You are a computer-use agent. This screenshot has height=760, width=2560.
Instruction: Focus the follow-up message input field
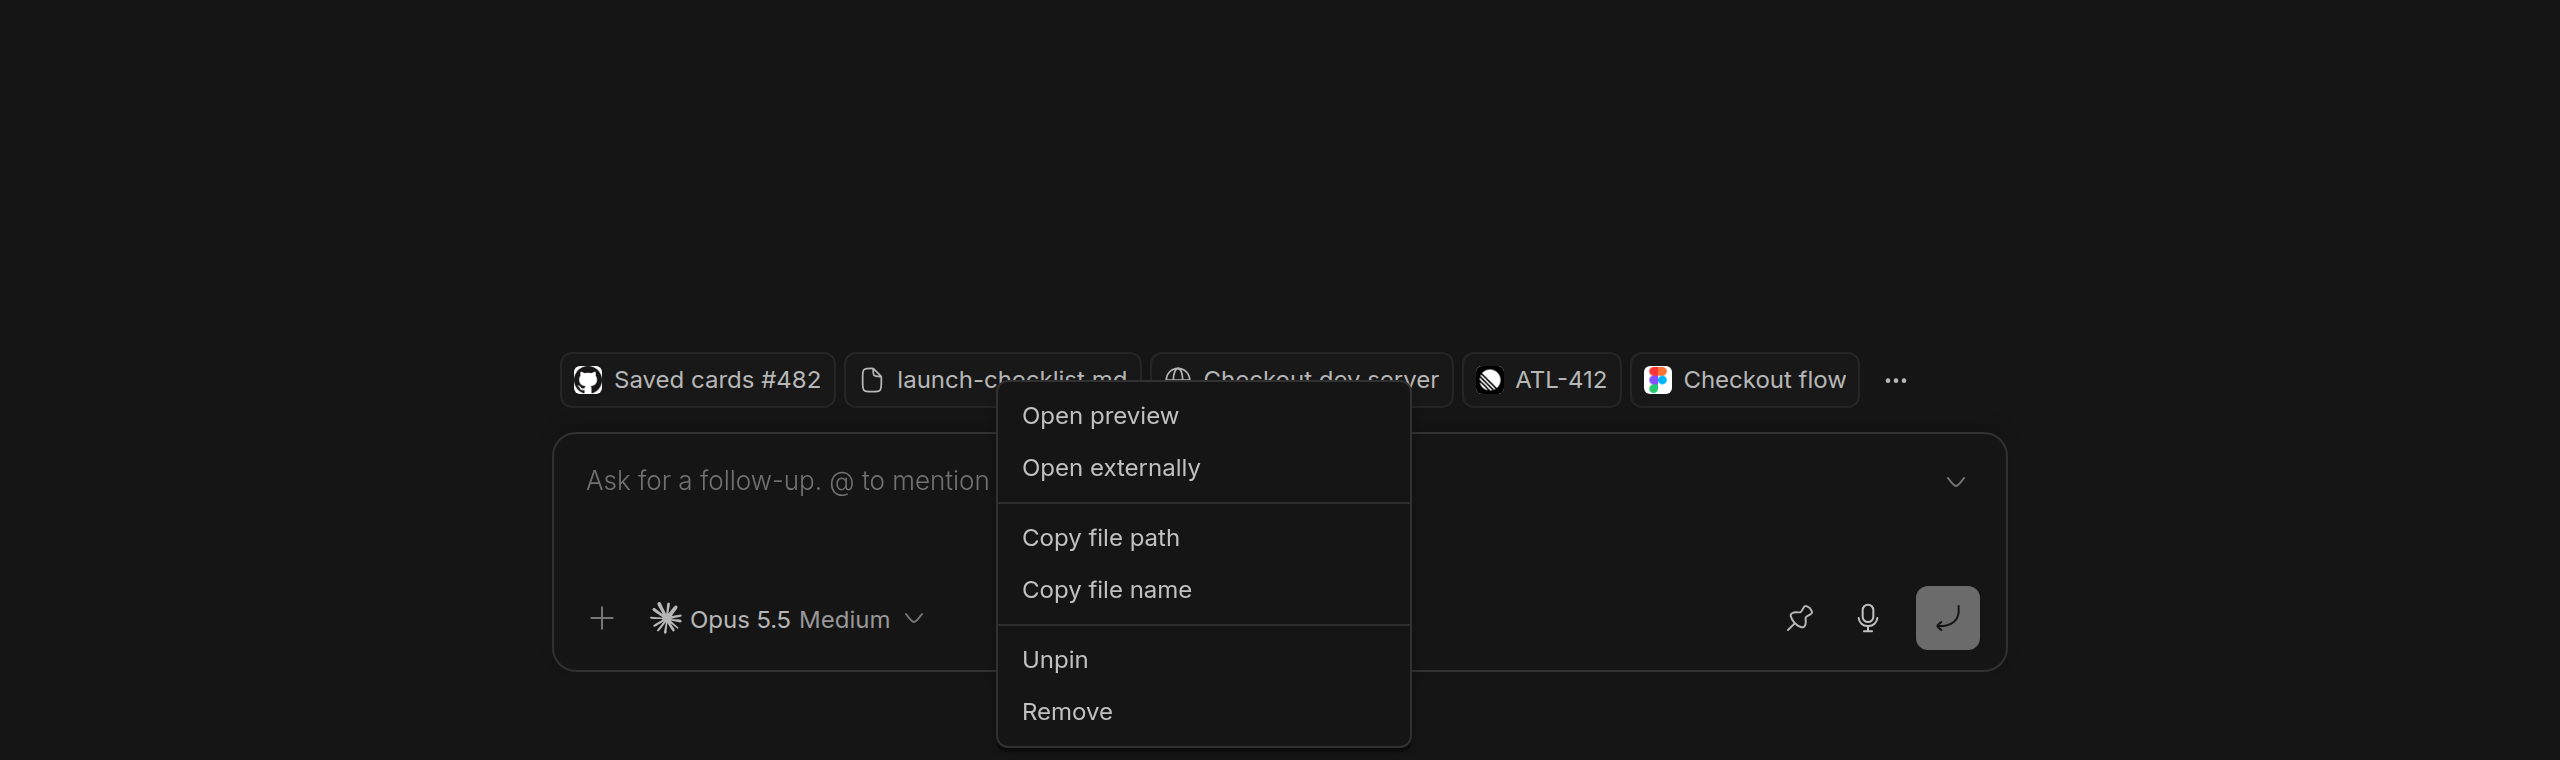pos(786,481)
